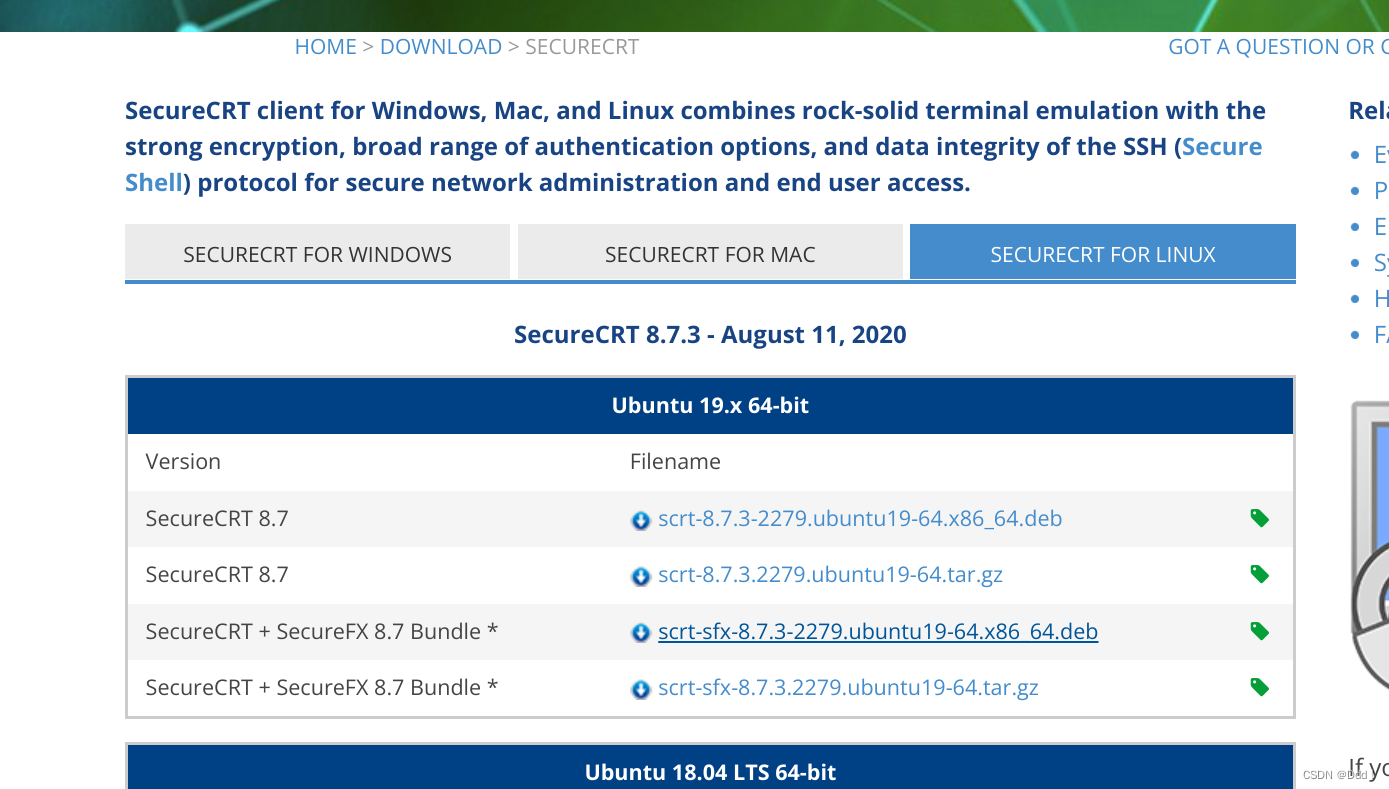Click the green tag icon in the first SecureCRT 8.7 row
This screenshot has height=789, width=1389.
click(1259, 518)
